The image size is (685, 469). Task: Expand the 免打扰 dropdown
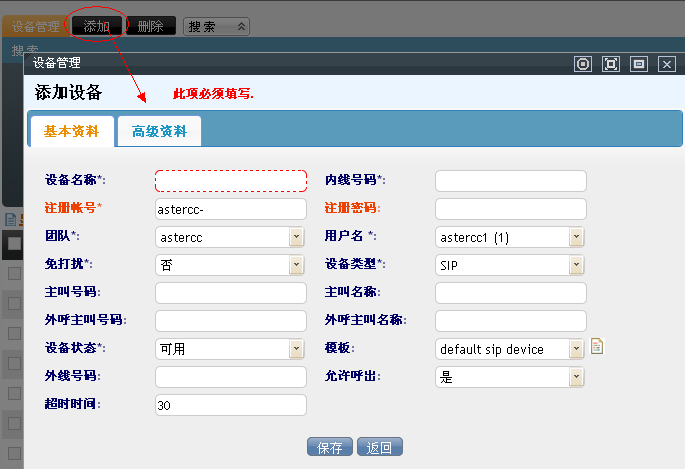pyautogui.click(x=296, y=265)
